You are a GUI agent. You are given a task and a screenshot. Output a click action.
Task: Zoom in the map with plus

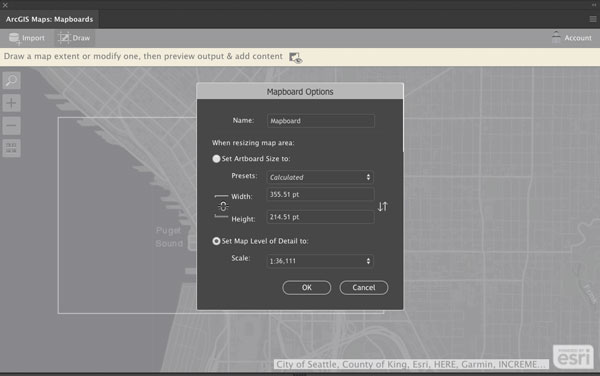(11, 103)
